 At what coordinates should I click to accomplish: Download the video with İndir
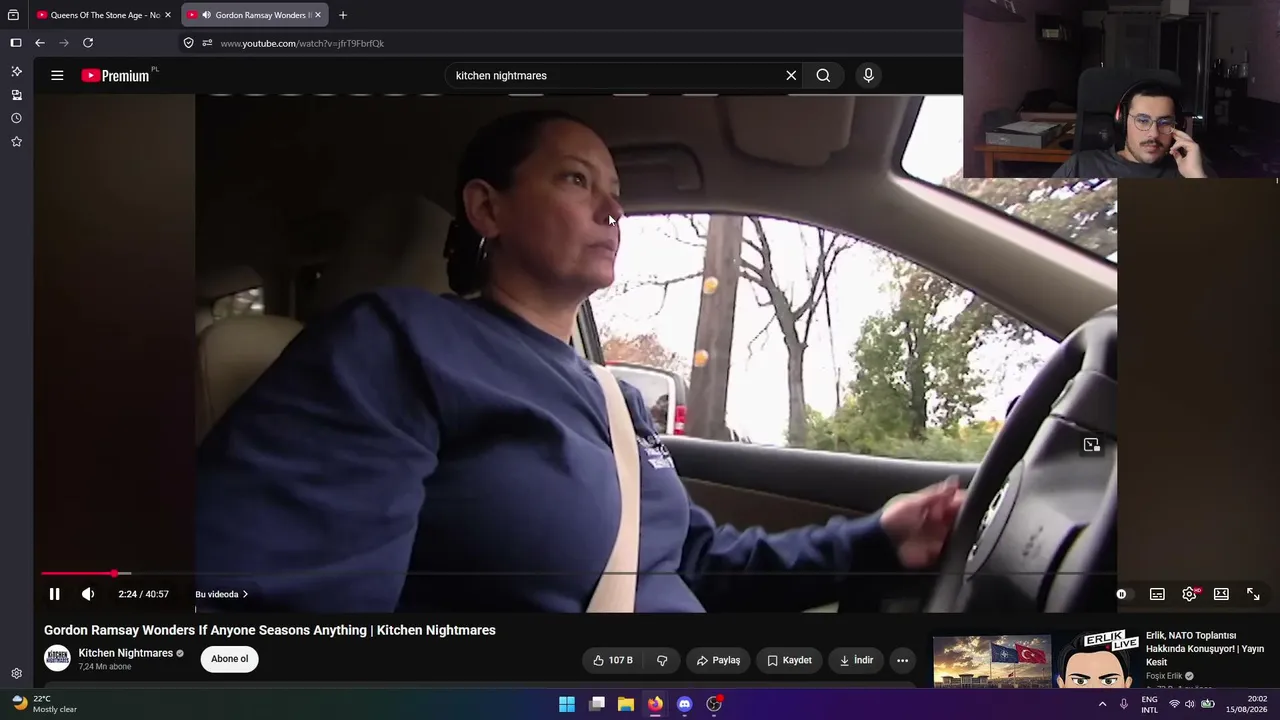coord(856,660)
